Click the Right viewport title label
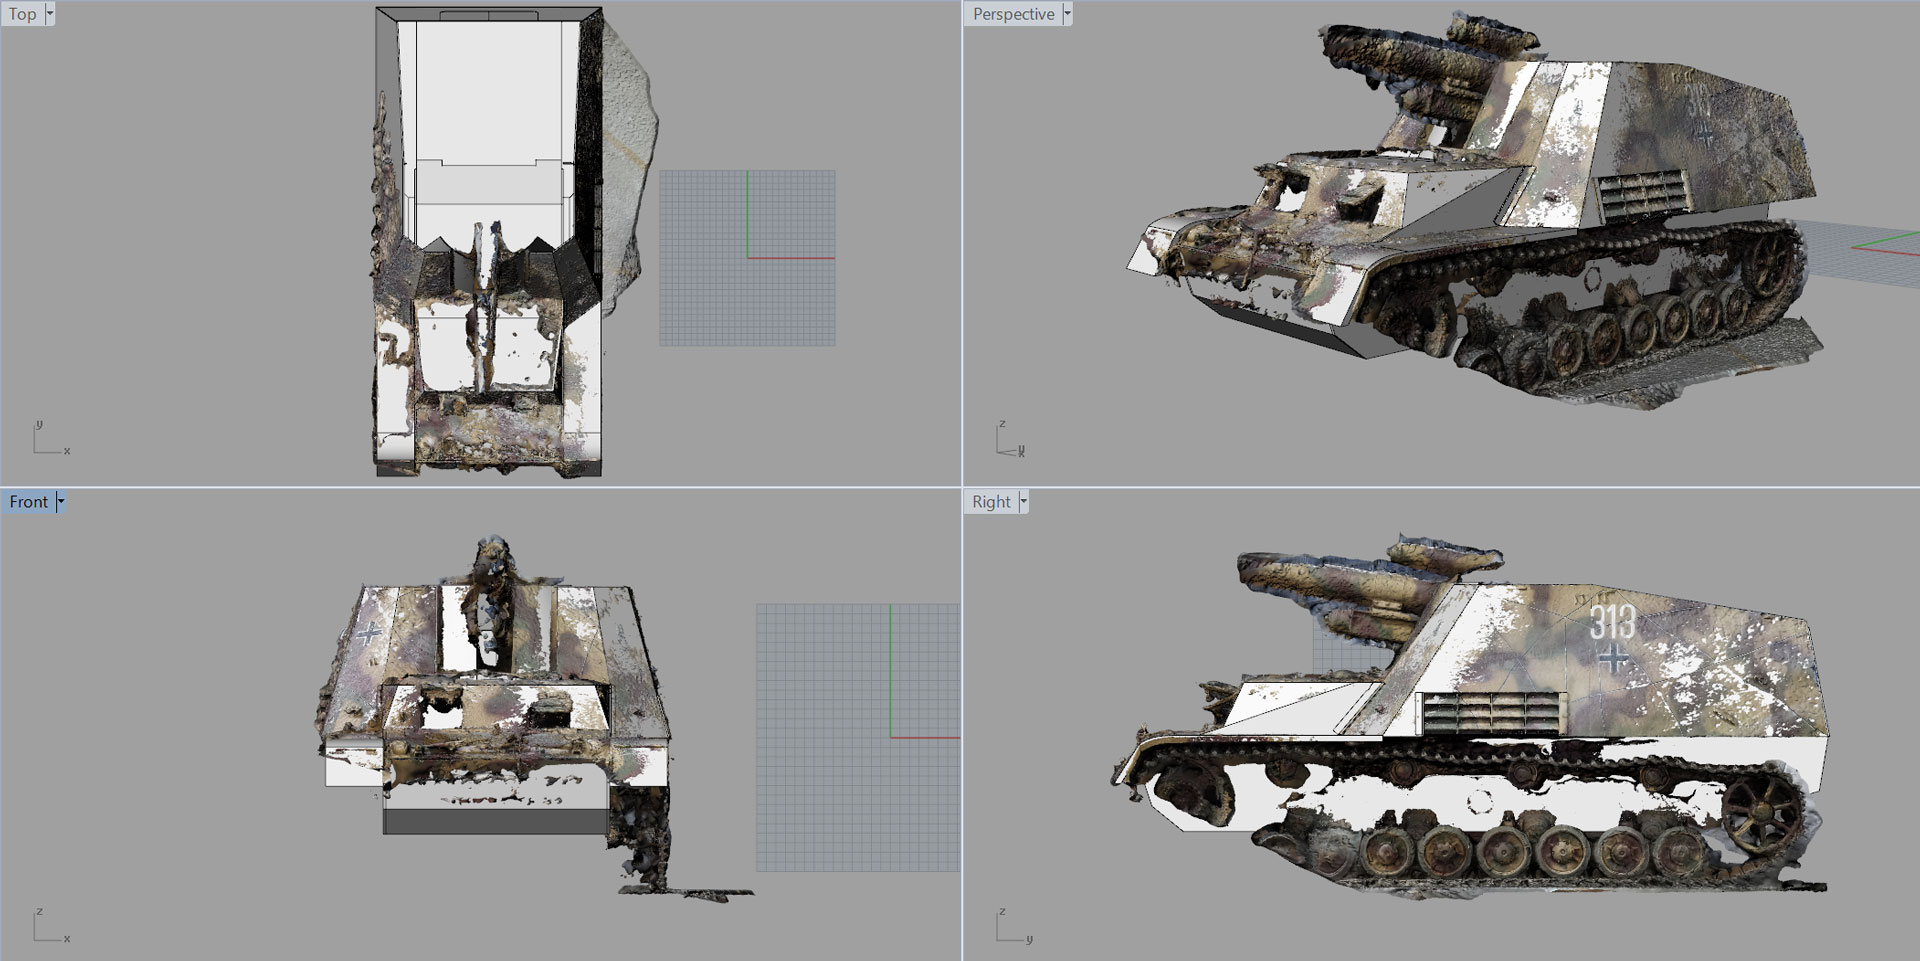The height and width of the screenshot is (961, 1920). tap(991, 502)
